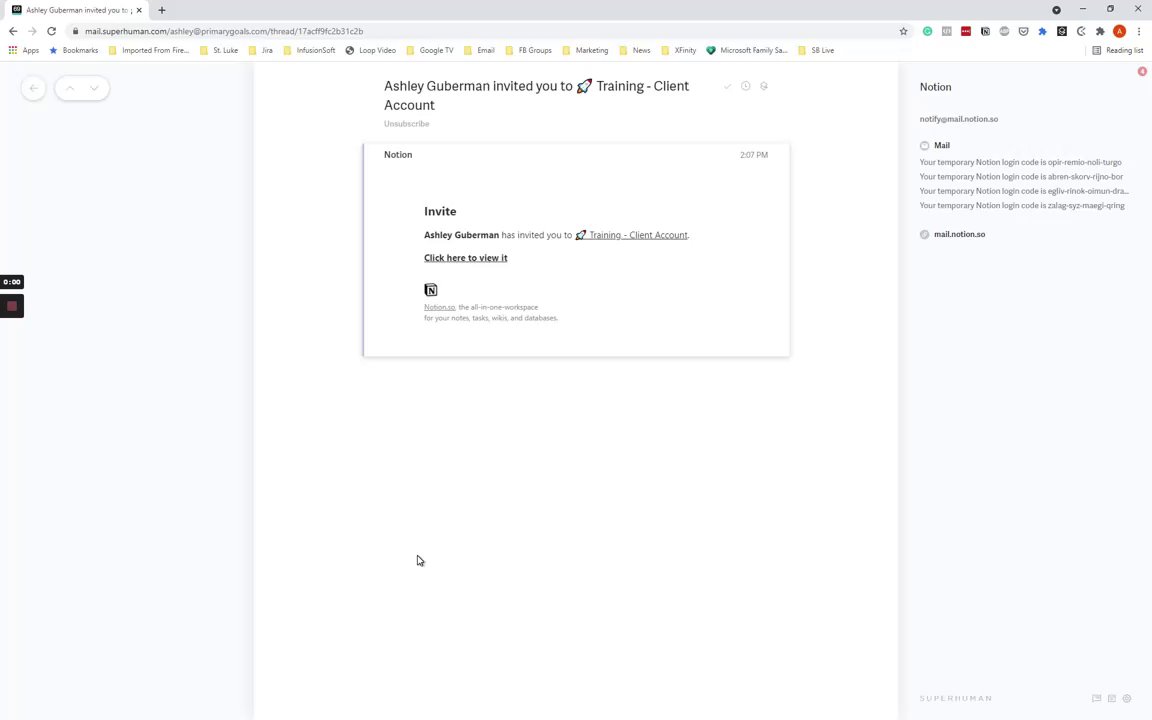Image resolution: width=1152 pixels, height=720 pixels.
Task: Open the Reading list panel
Action: (1117, 51)
